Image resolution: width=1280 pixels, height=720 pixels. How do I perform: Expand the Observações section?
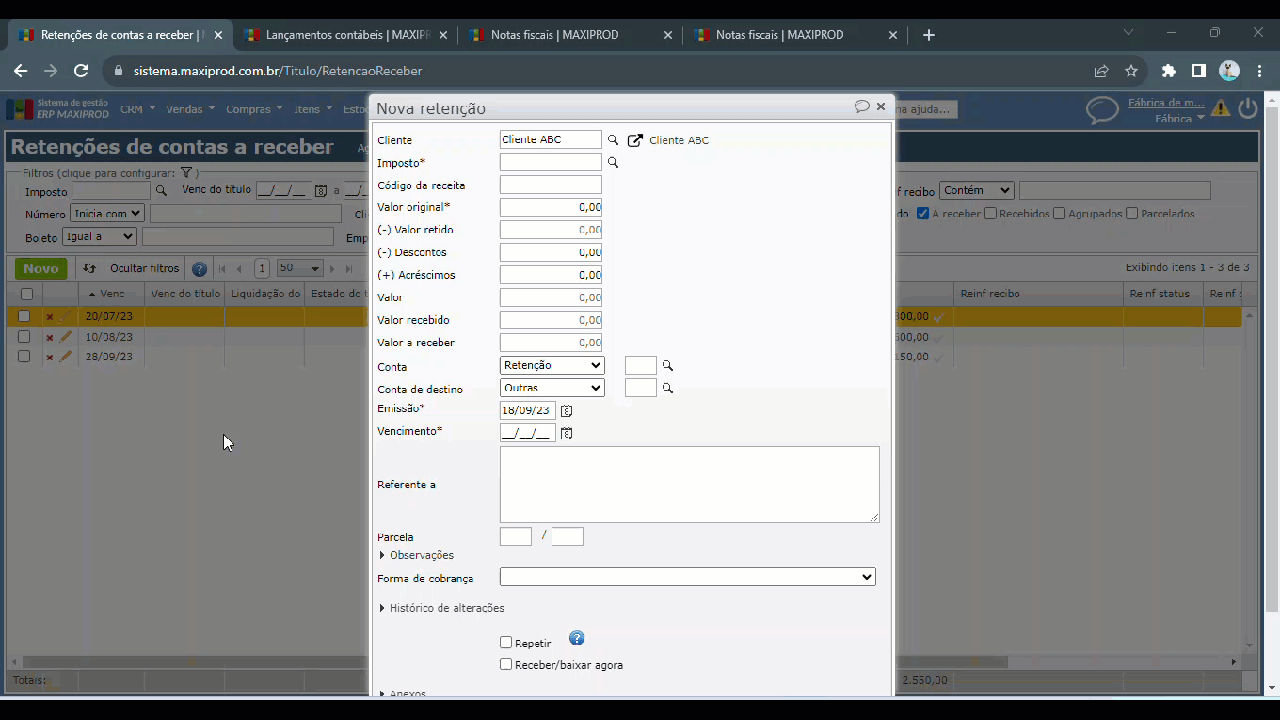tap(420, 555)
